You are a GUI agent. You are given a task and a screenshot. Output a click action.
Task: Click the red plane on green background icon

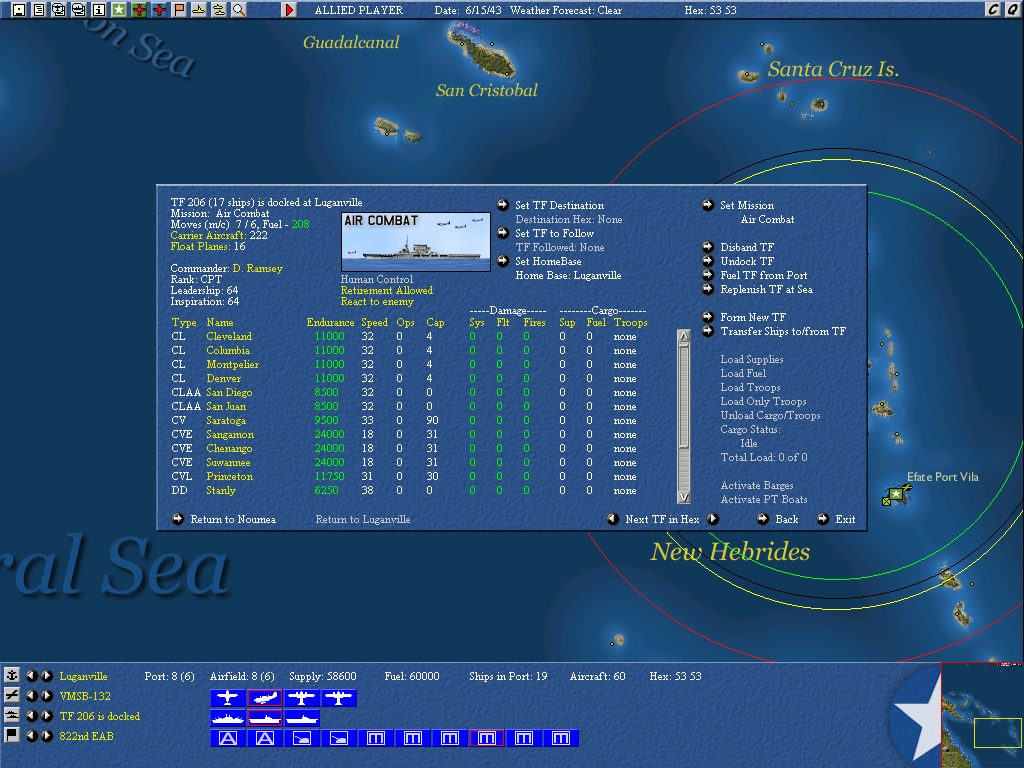click(138, 10)
